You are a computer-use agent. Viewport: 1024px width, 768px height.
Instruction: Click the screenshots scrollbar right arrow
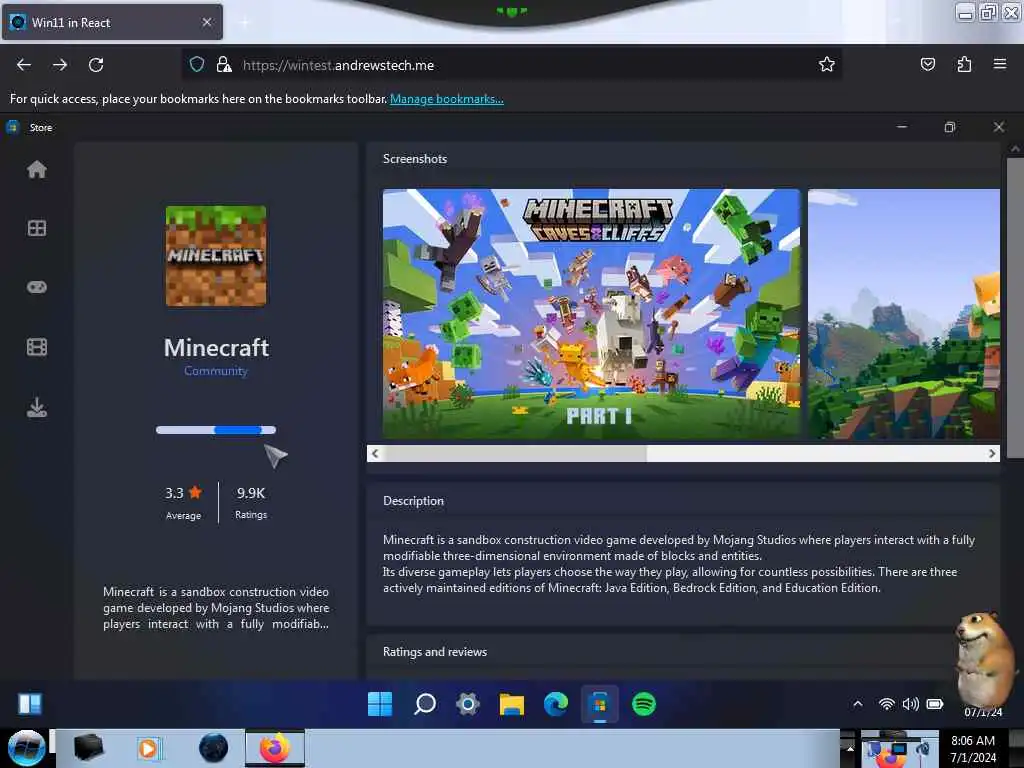pyautogui.click(x=992, y=453)
